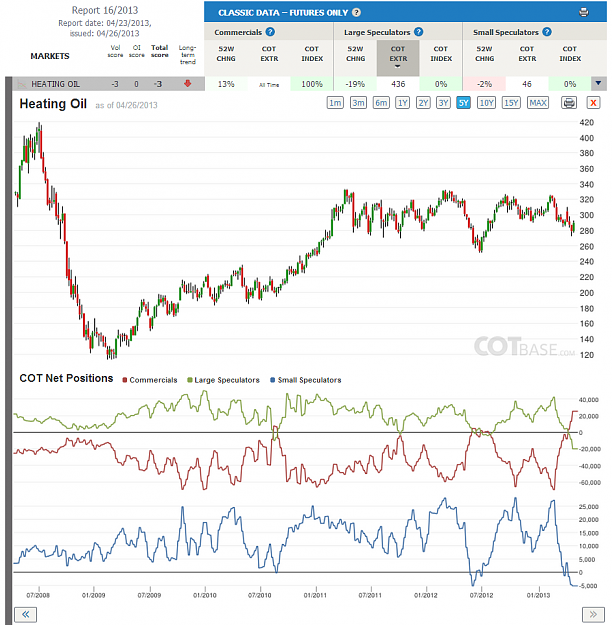This screenshot has height=625, width=612.
Task: Select the 3Y time range
Action: (443, 103)
